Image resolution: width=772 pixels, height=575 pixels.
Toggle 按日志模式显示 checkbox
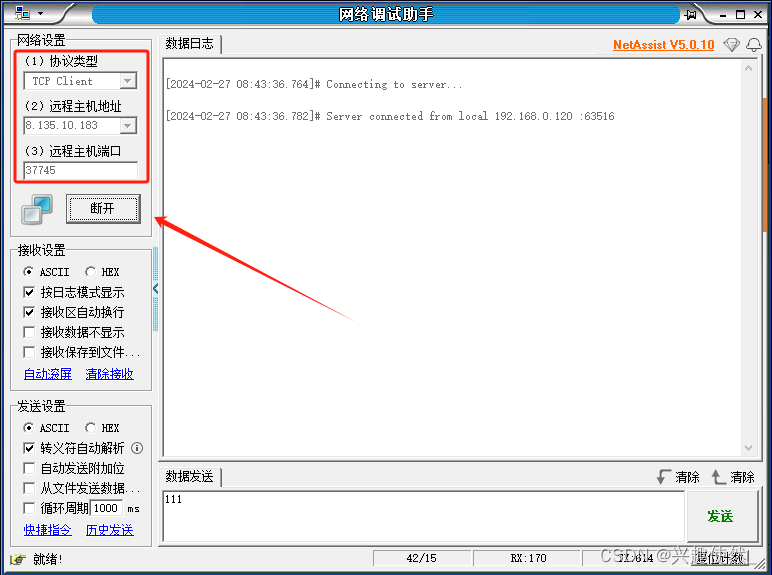[x=29, y=292]
